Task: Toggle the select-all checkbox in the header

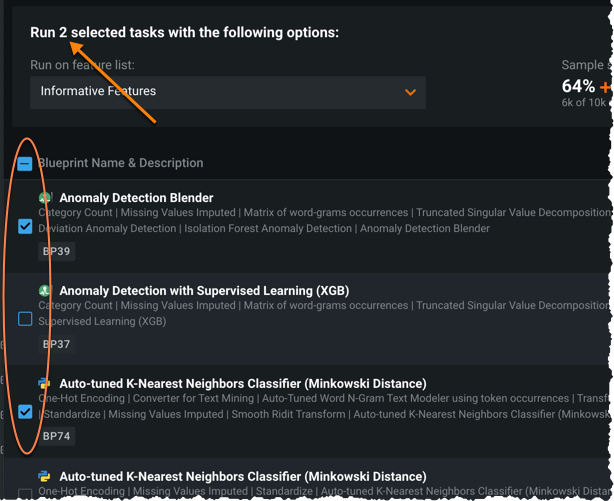Action: [25, 164]
